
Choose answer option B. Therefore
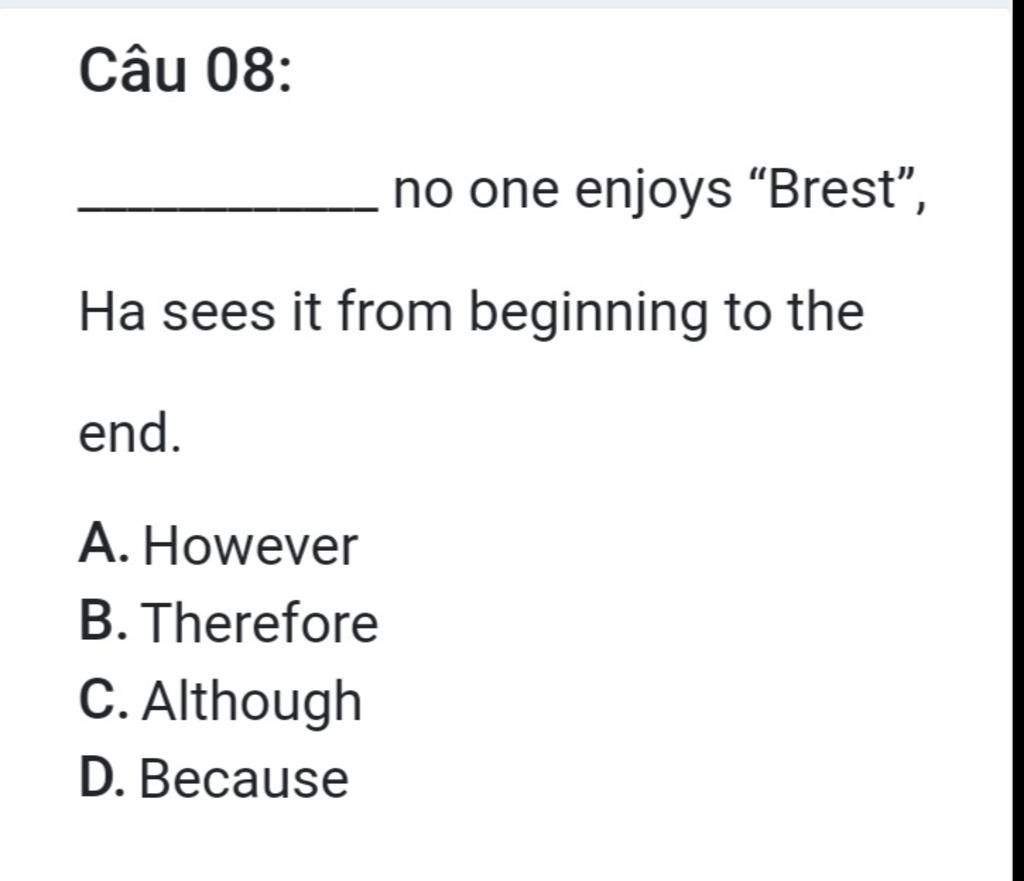point(229,622)
